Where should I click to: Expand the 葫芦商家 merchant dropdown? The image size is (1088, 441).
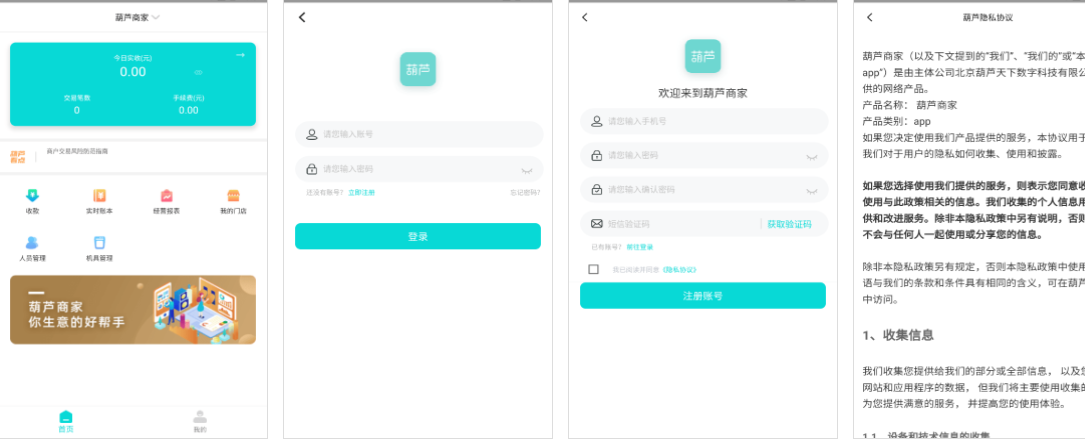pyautogui.click(x=137, y=17)
